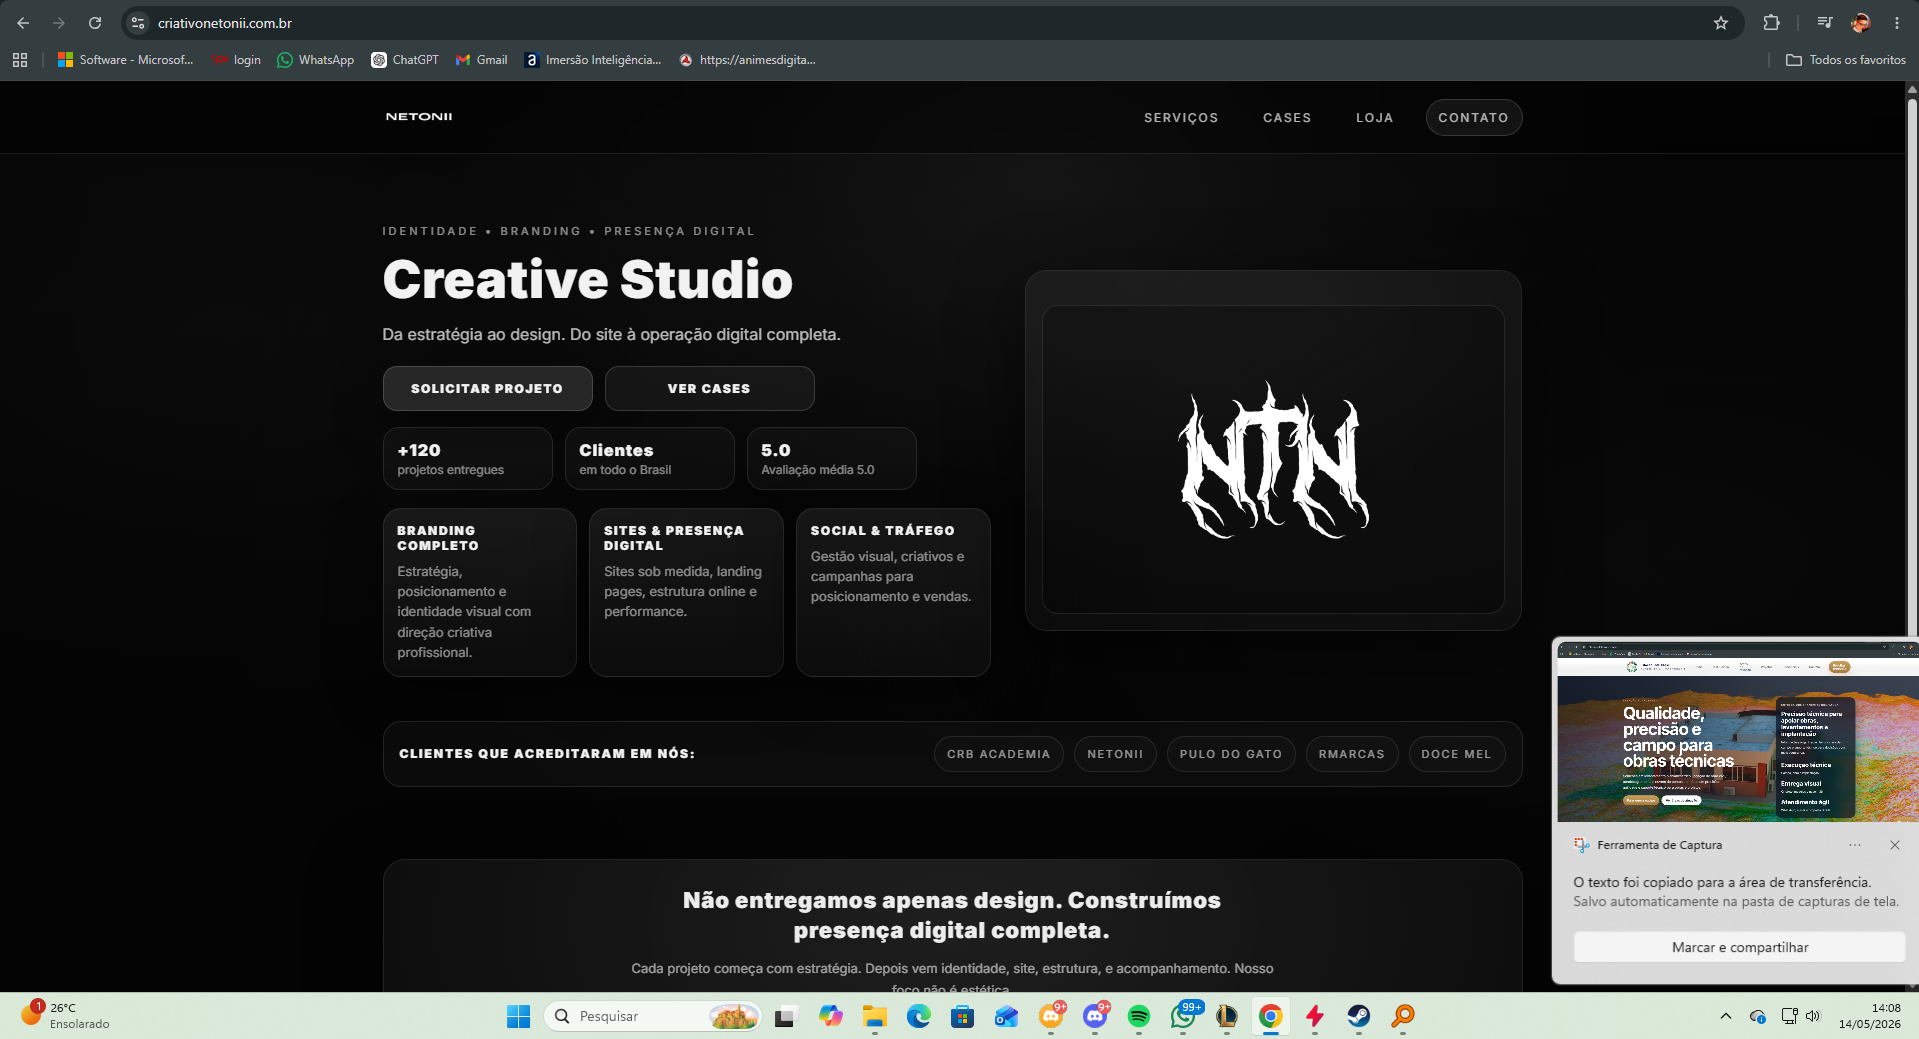Select the DOCE MEL client chip
This screenshot has width=1919, height=1039.
point(1456,754)
